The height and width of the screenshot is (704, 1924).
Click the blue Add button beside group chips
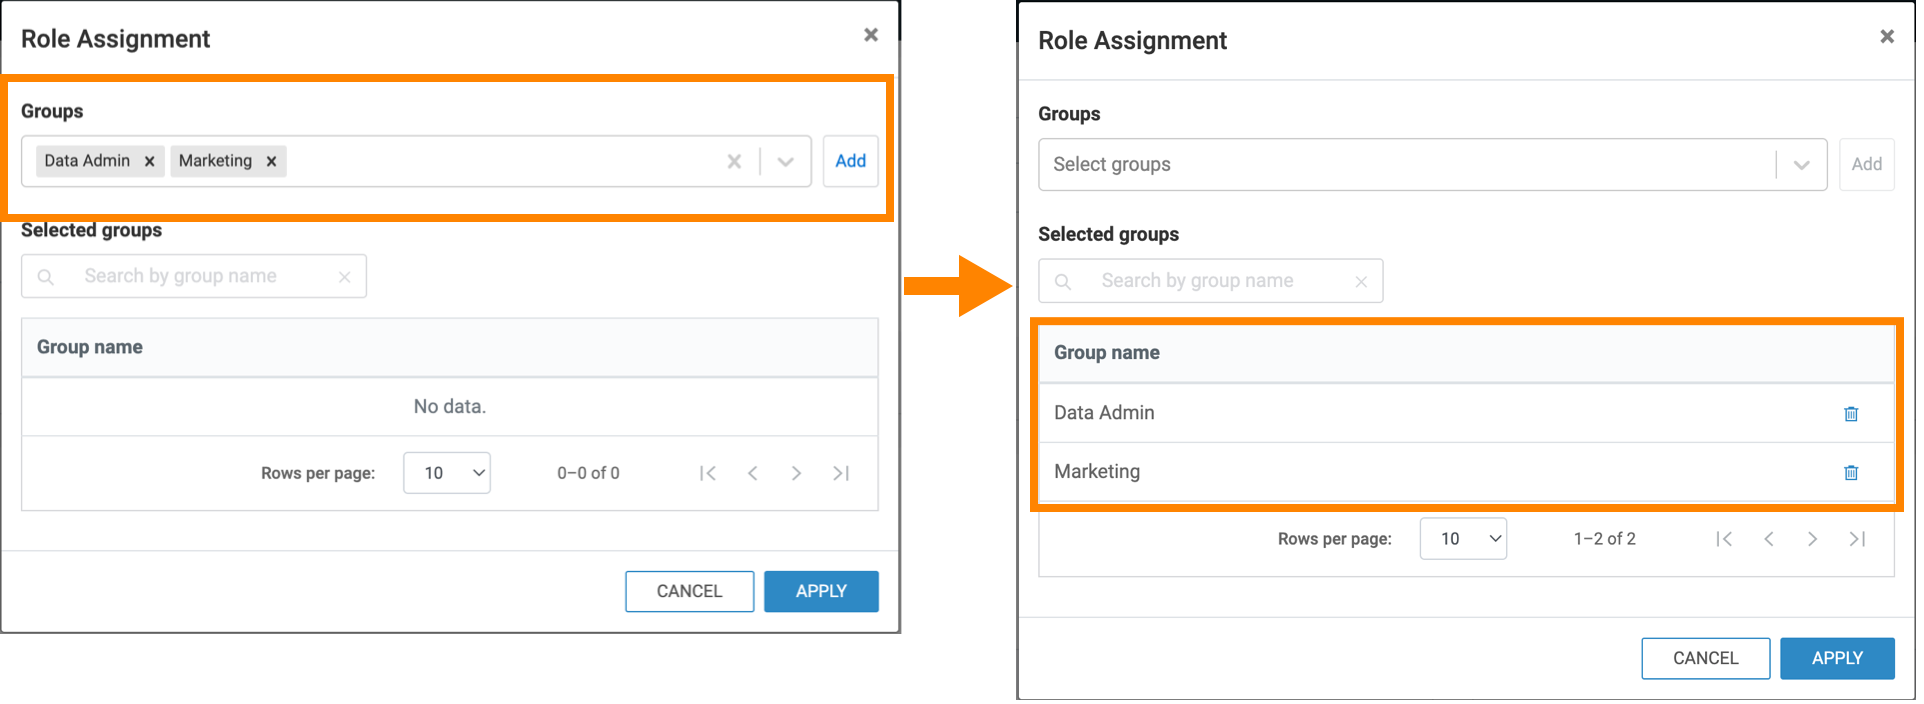tap(850, 161)
